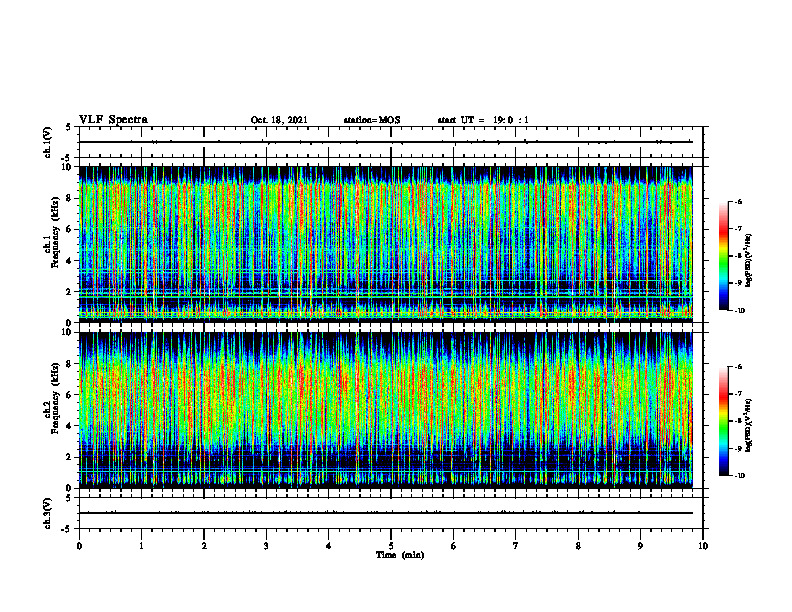This screenshot has width=792, height=612.
Task: Select the date "Oct. 18, 2021"
Action: (279, 120)
